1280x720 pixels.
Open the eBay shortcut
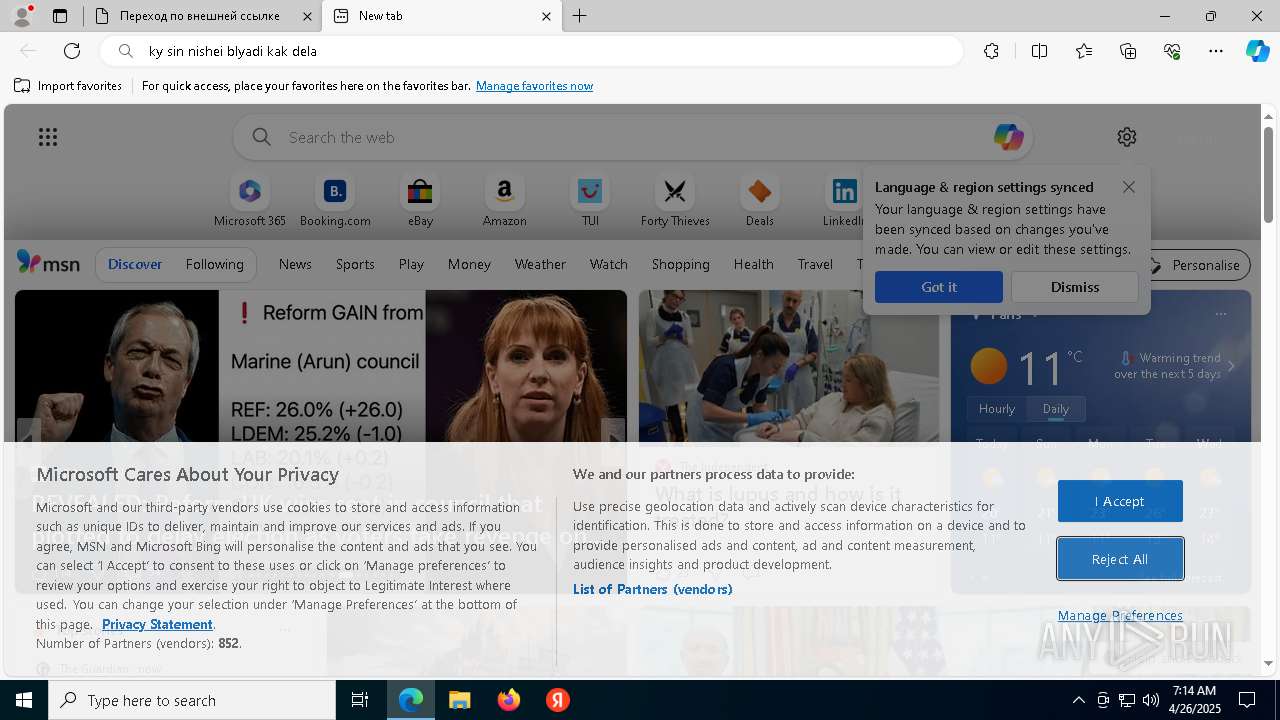tap(420, 201)
